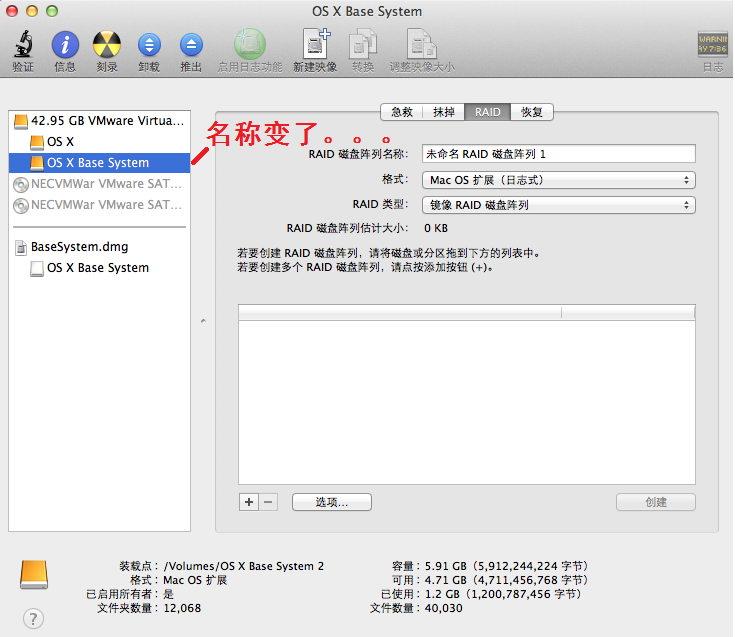Click the RAID list column header
The width and height of the screenshot is (735, 637).
(466, 312)
